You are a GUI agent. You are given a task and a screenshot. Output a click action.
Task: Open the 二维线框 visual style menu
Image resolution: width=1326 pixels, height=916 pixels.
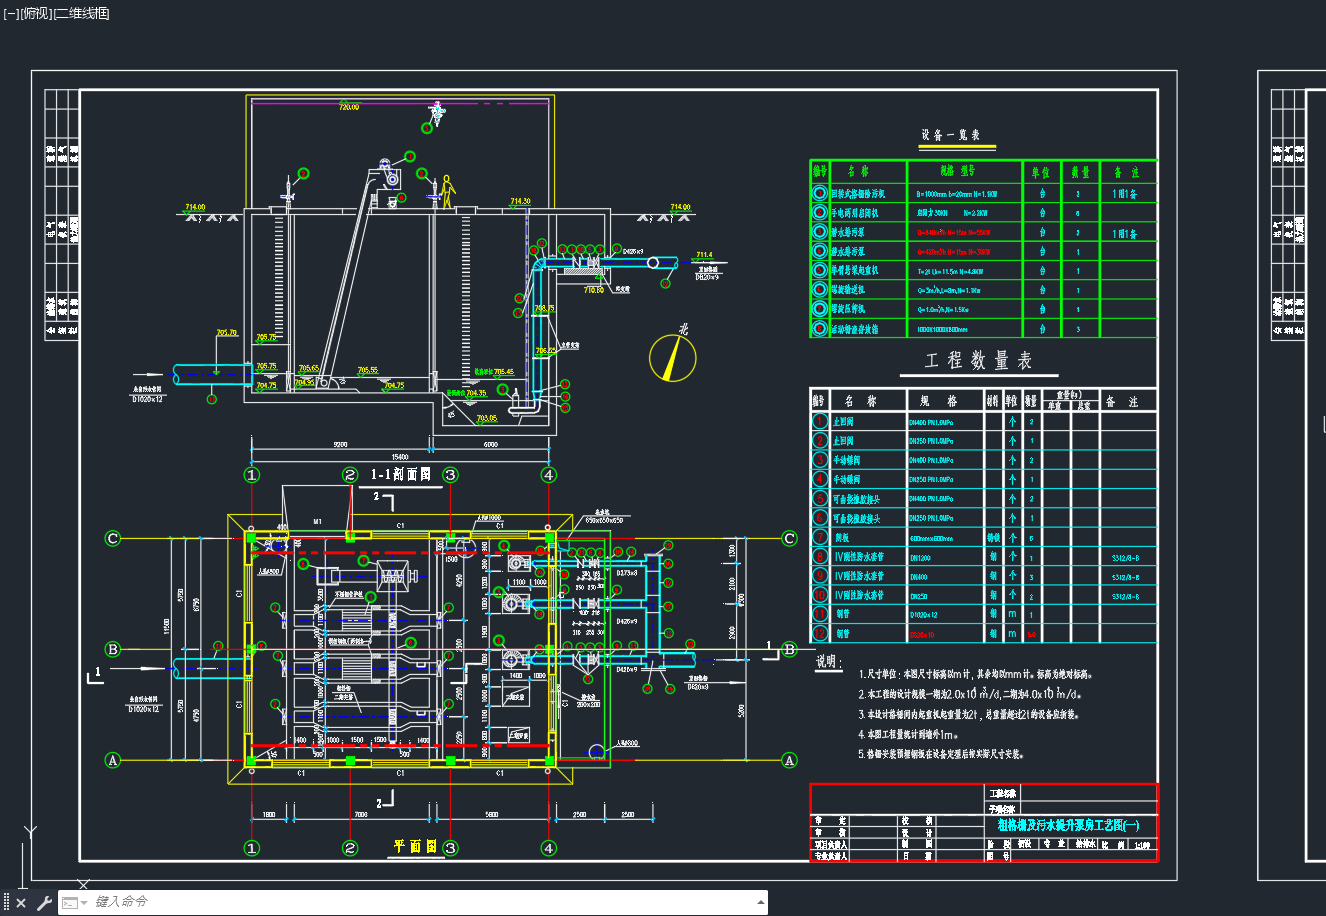[82, 13]
